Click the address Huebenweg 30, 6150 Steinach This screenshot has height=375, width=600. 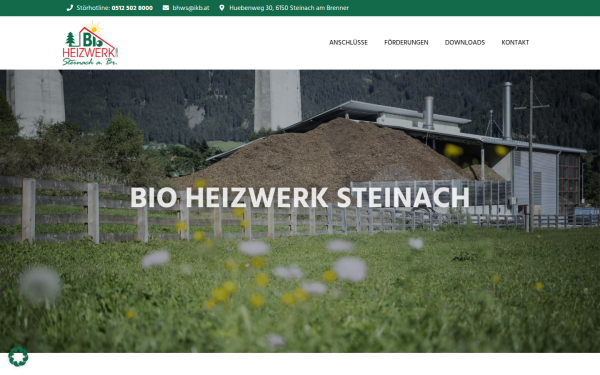point(289,8)
